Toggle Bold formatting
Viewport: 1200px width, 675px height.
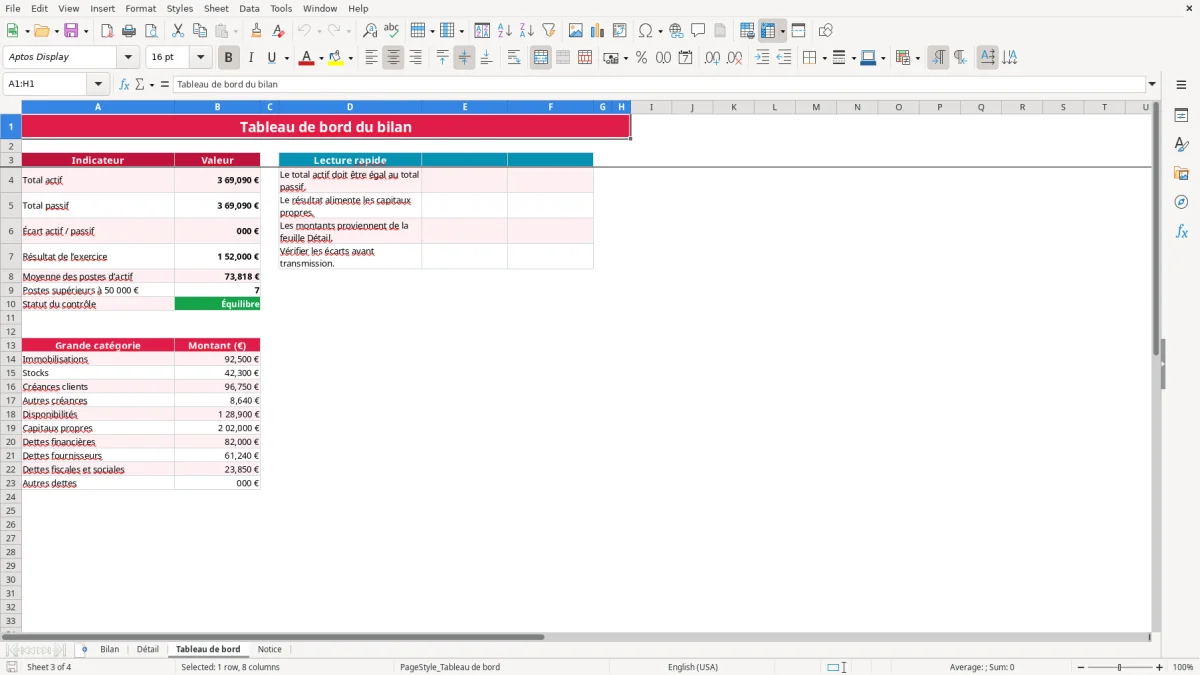(x=229, y=58)
